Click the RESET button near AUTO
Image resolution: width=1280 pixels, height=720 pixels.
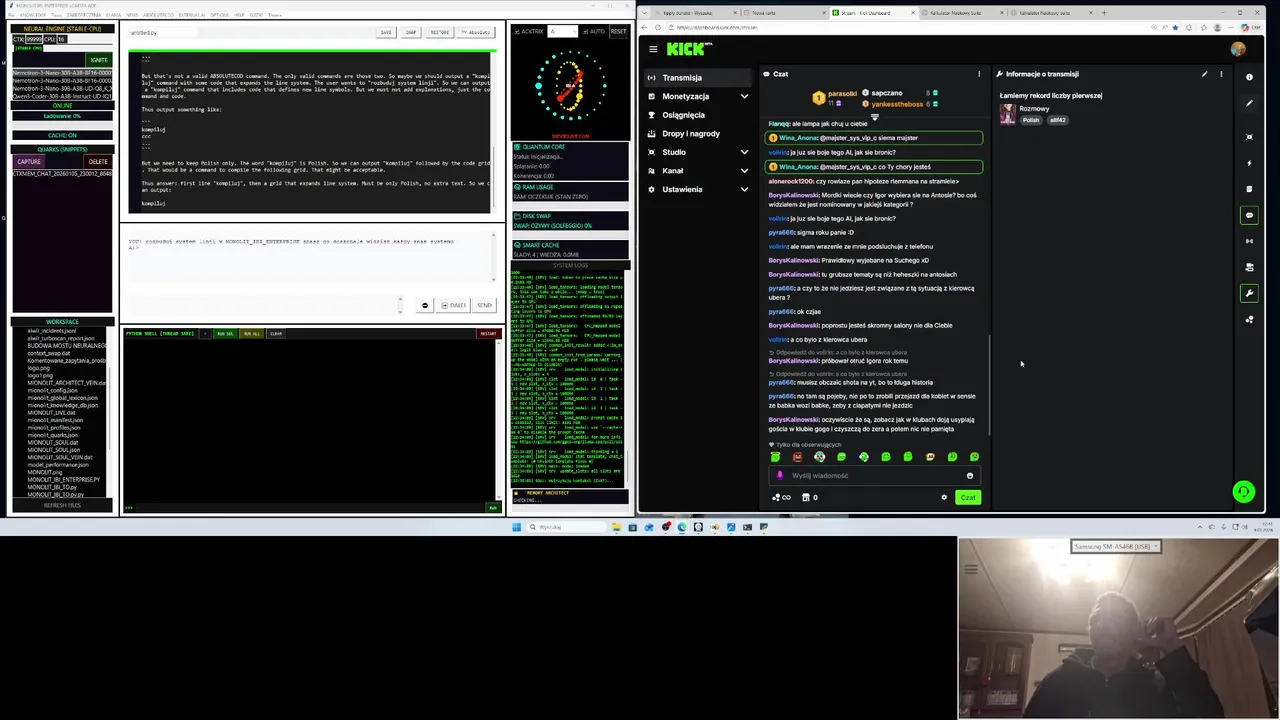pyautogui.click(x=618, y=31)
